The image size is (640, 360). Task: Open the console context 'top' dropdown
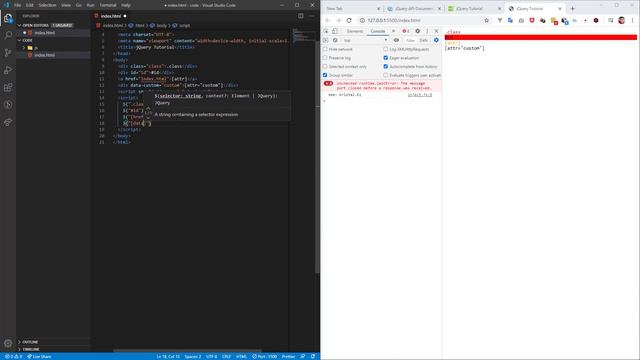point(365,40)
